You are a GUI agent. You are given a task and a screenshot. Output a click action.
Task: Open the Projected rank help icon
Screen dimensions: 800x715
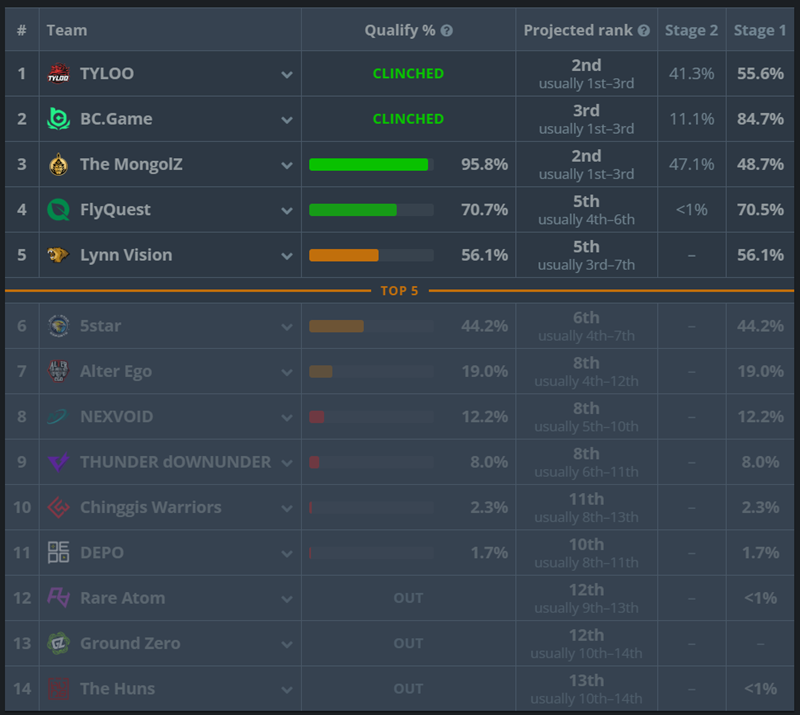pos(644,31)
